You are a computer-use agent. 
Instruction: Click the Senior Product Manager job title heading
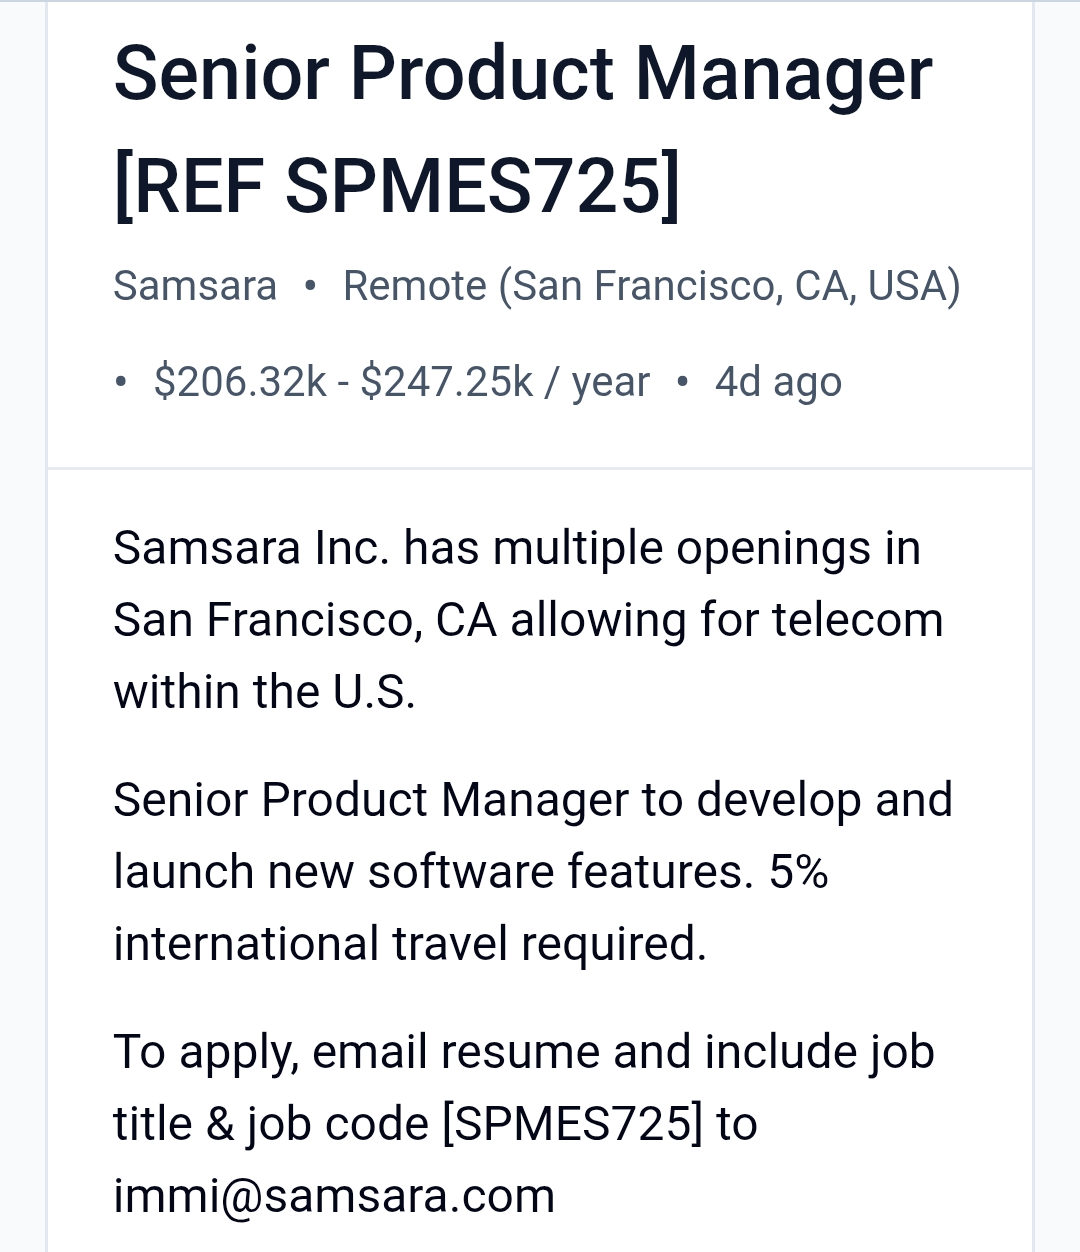pyautogui.click(x=523, y=75)
